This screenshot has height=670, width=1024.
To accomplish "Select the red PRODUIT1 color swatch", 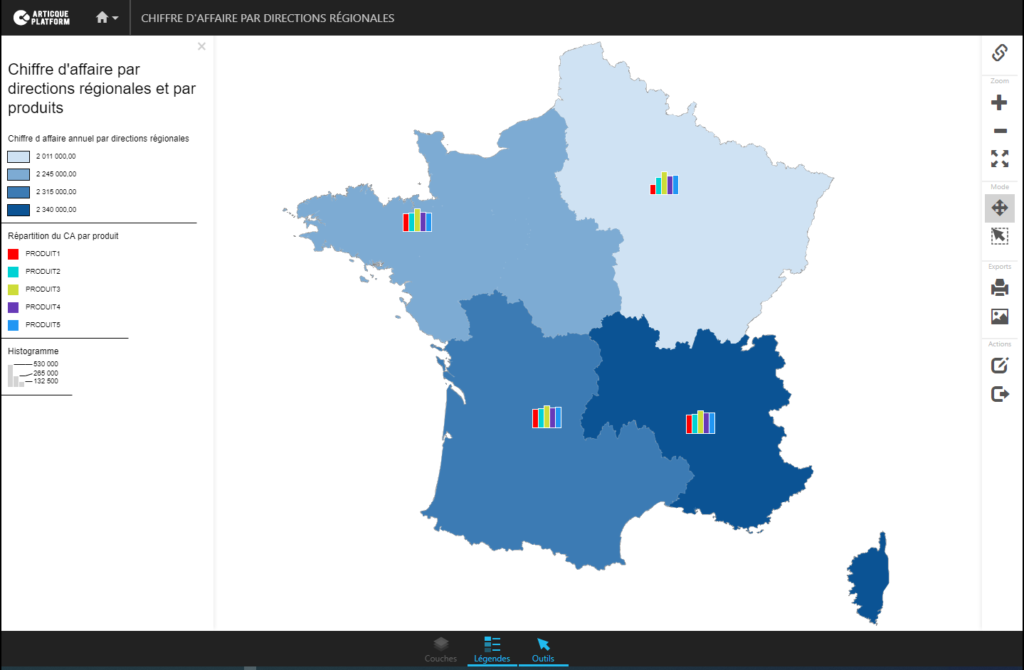I will pyautogui.click(x=11, y=253).
